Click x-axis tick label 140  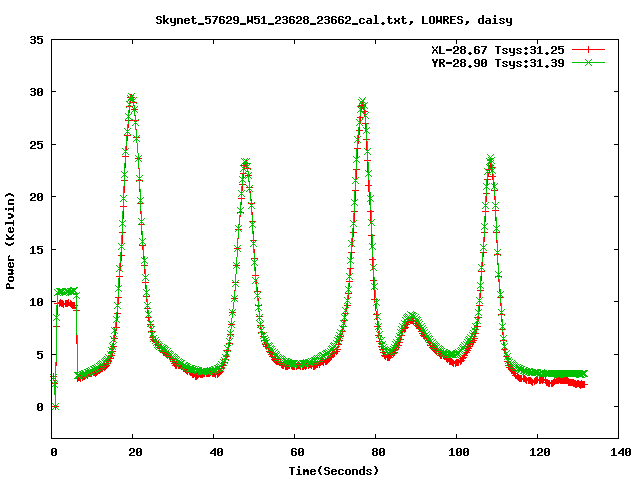coord(621,452)
